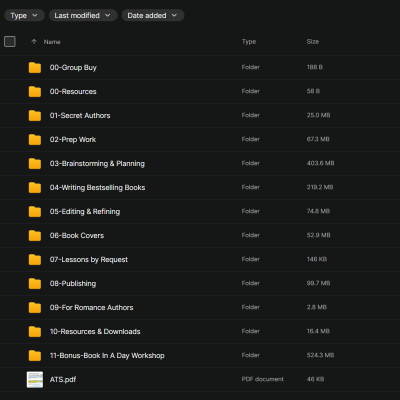400x400 pixels.
Task: Click the 99.7 MB size value
Action: click(x=318, y=283)
